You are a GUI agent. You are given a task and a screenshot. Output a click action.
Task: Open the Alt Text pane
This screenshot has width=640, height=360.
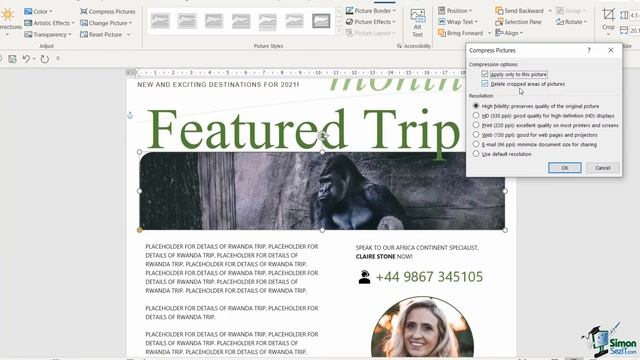coord(417,23)
